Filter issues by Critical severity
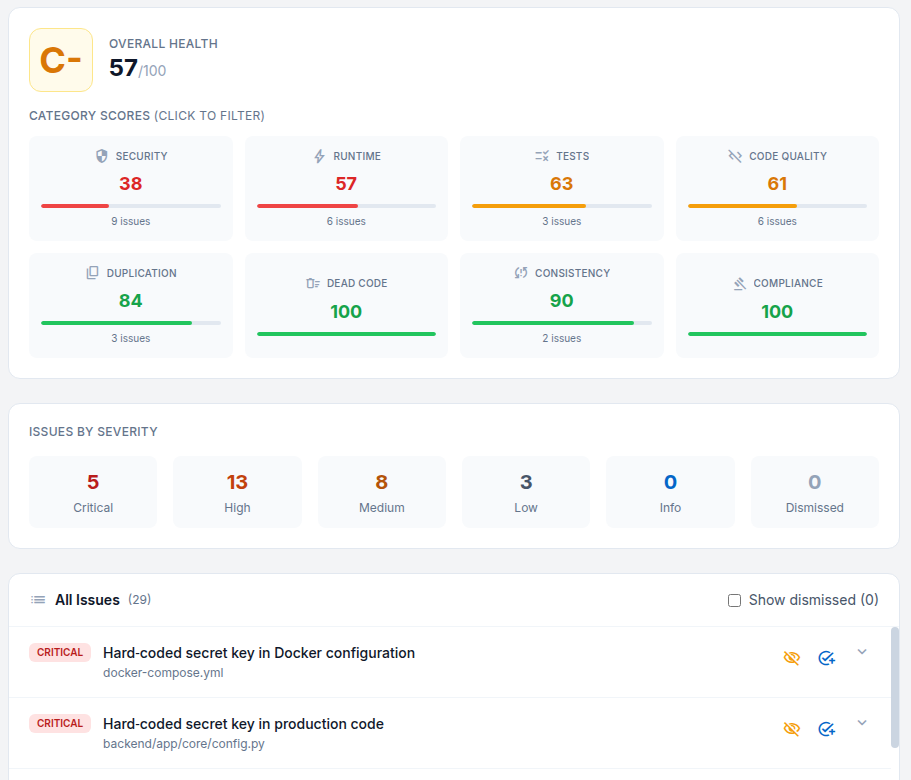 coord(93,491)
